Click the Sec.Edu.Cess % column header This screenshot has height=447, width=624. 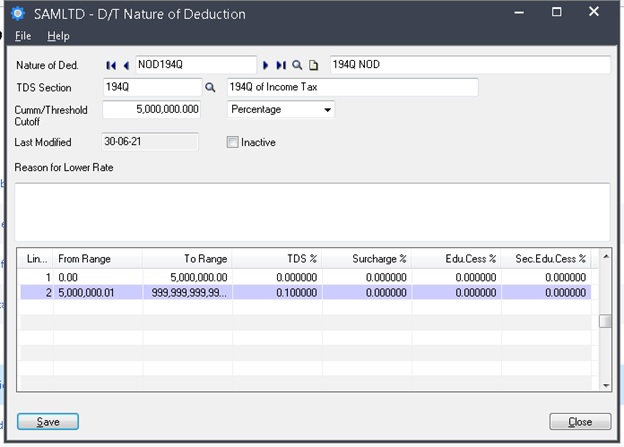pyautogui.click(x=546, y=259)
